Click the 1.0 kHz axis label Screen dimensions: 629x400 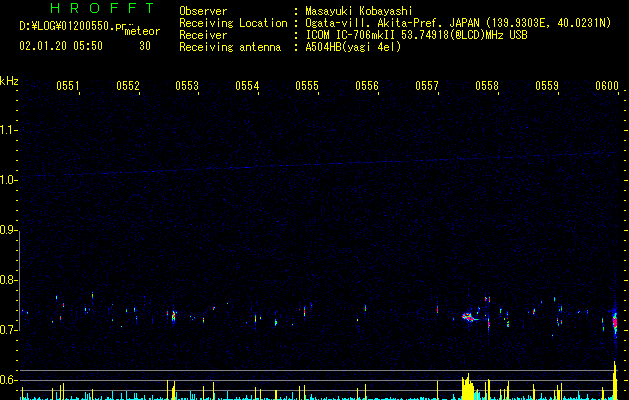[9, 180]
